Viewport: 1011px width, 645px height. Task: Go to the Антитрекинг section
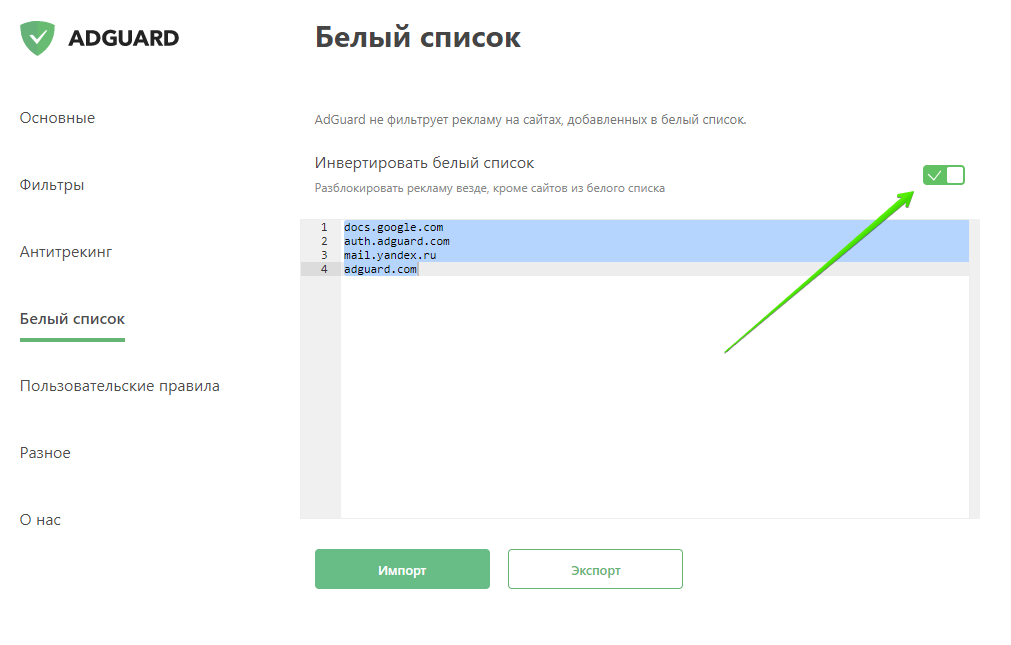point(66,252)
